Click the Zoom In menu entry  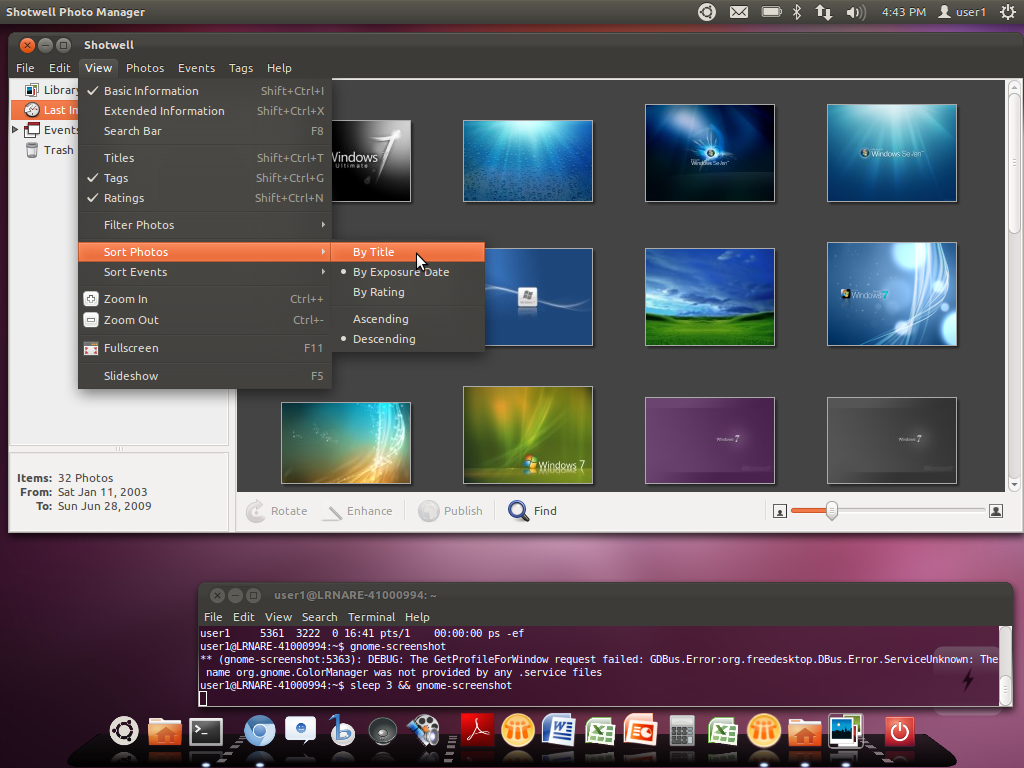click(204, 298)
